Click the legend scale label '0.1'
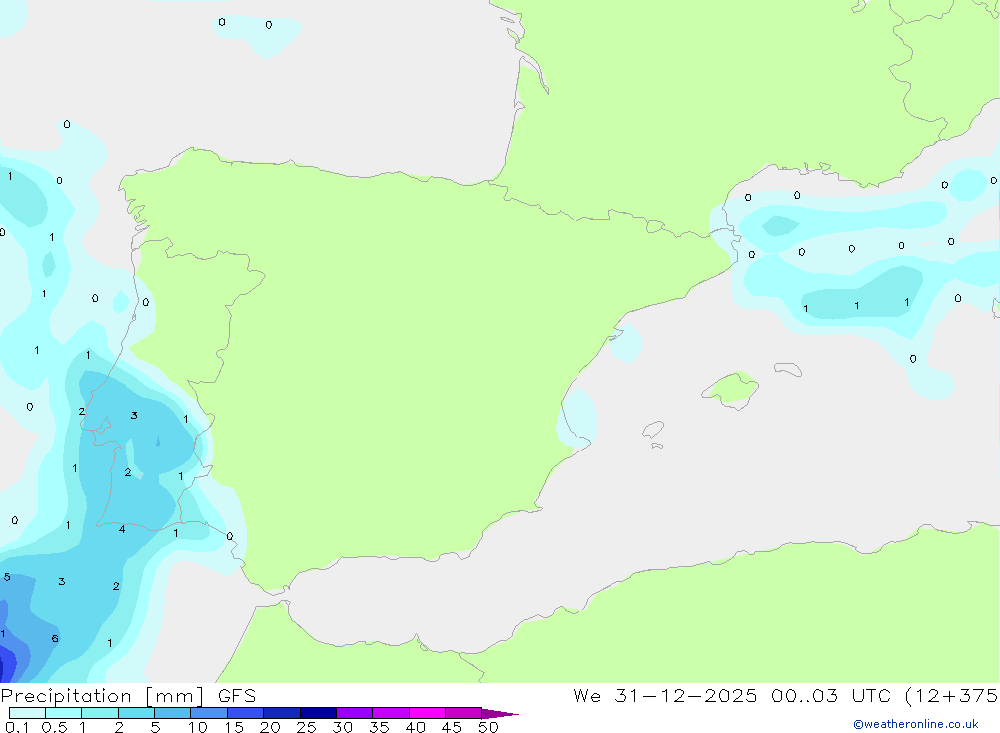Screen dimensions: 1000x733 (x=17, y=727)
